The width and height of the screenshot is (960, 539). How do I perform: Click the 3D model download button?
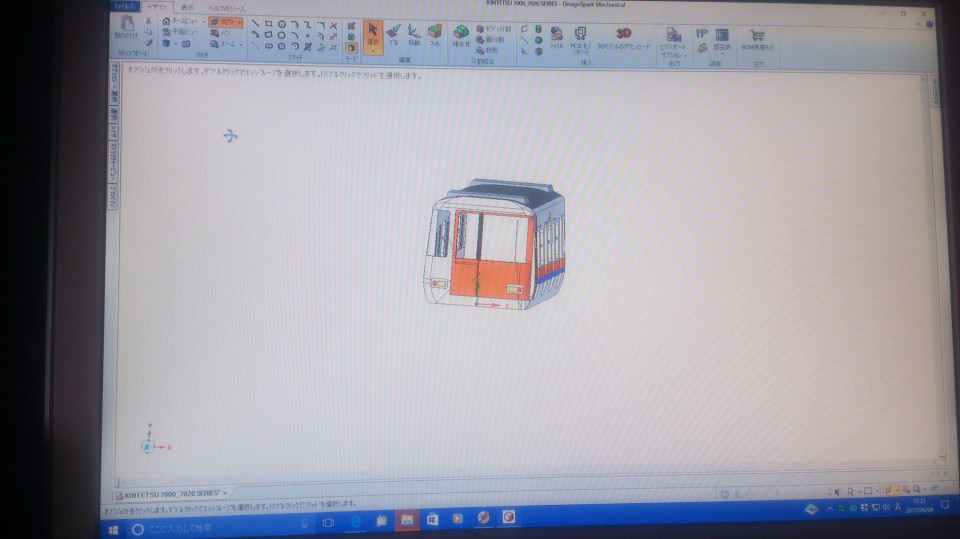coord(624,39)
